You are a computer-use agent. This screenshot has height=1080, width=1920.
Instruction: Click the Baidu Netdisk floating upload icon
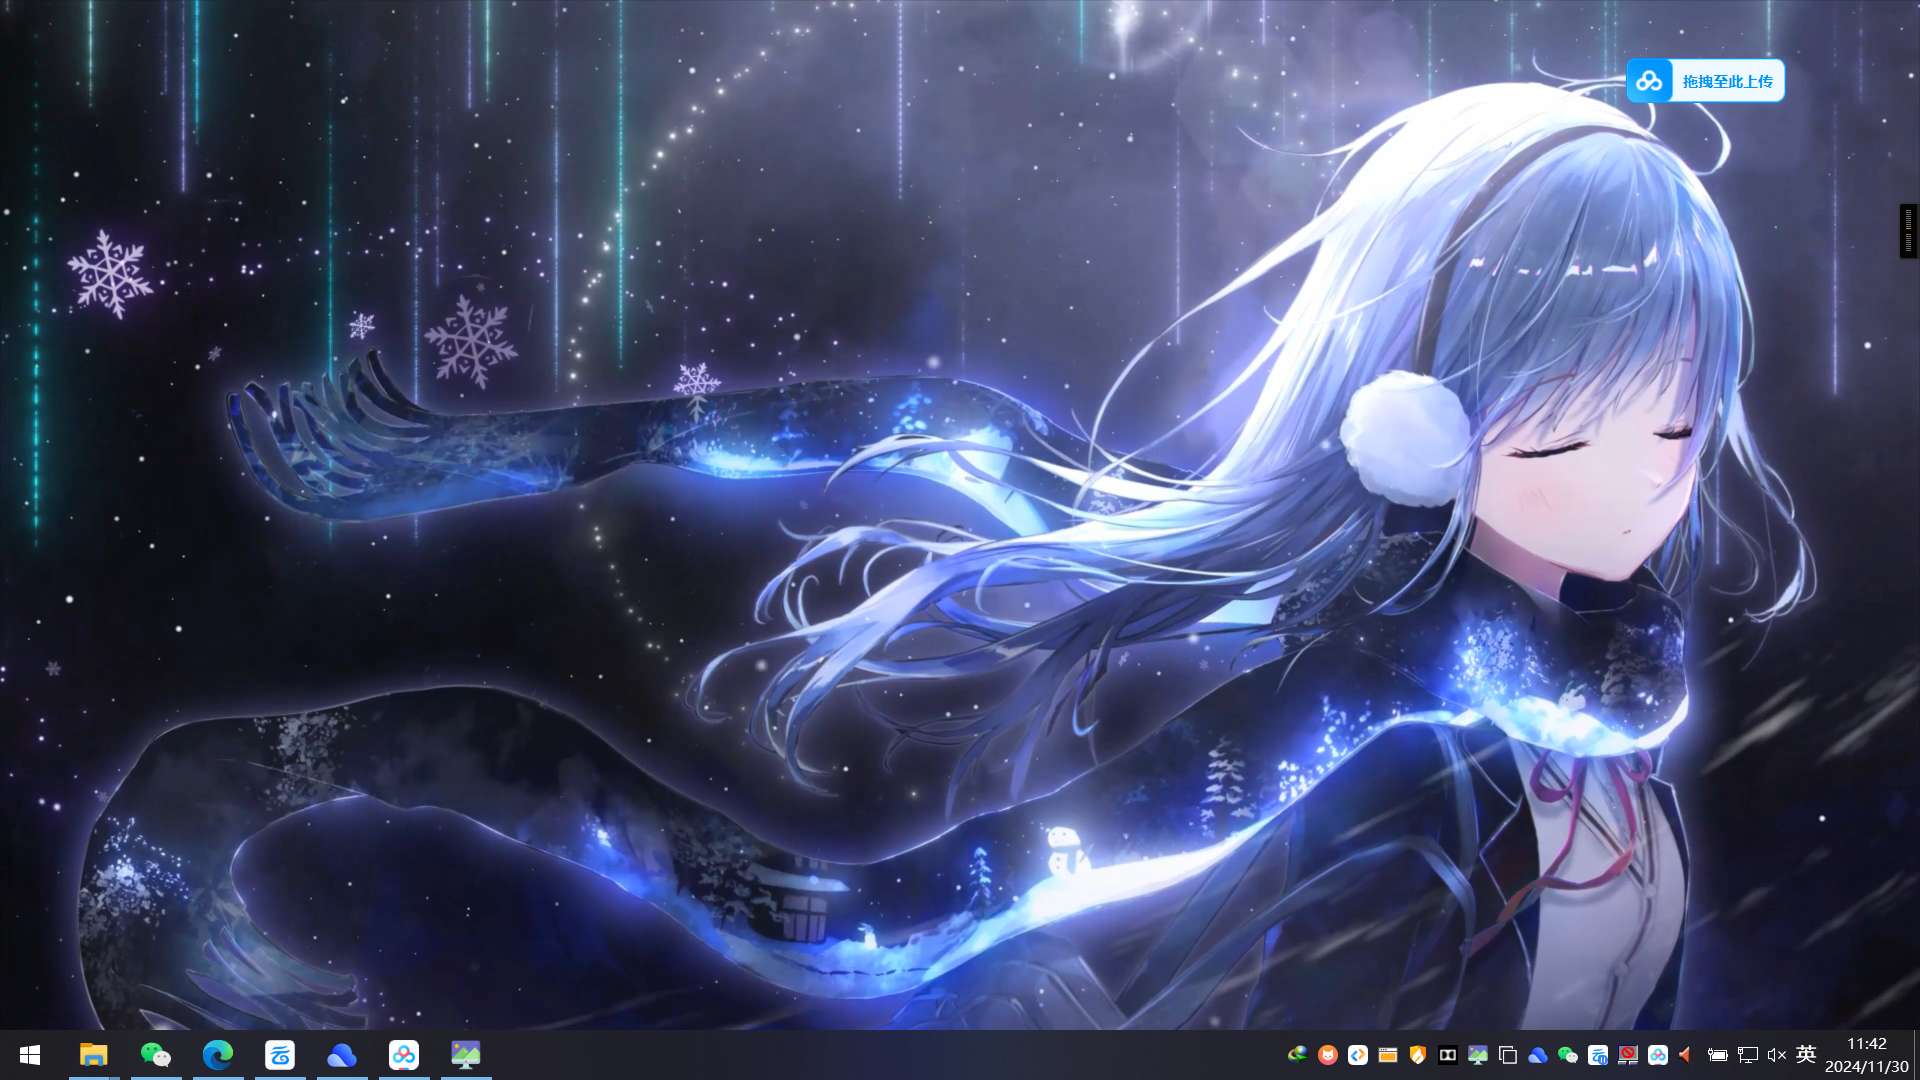point(1650,81)
